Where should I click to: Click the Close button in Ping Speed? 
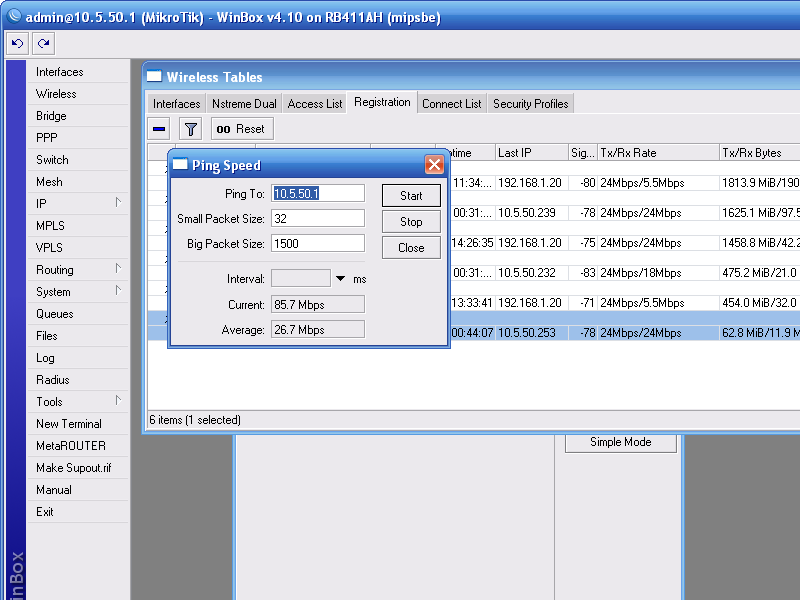[x=411, y=248]
